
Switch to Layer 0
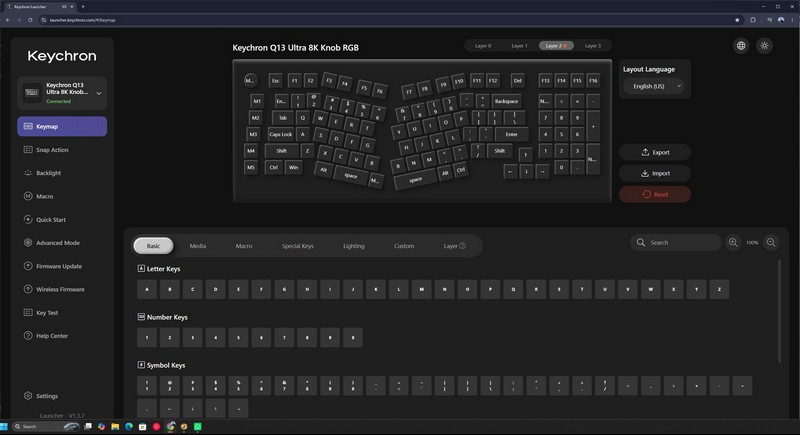click(483, 46)
